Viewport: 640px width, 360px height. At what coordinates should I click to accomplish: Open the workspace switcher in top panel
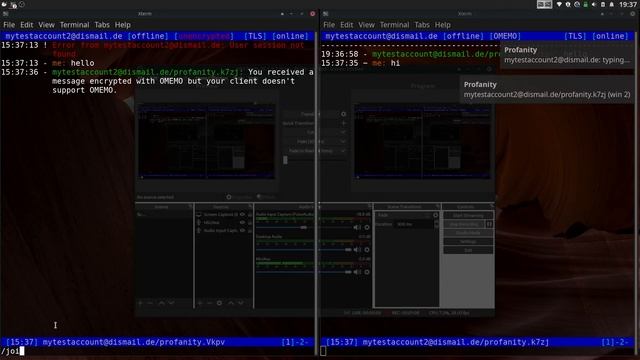[544, 4]
